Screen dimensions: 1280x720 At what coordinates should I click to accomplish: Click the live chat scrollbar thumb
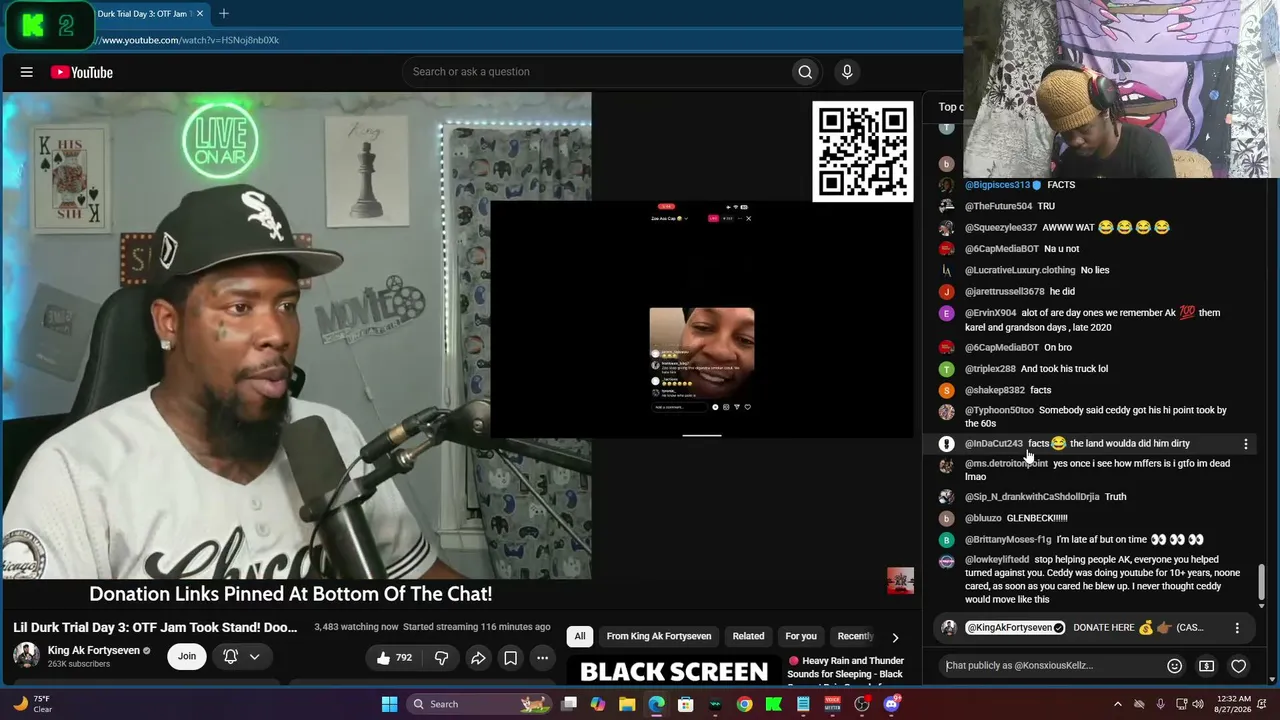(x=1261, y=581)
